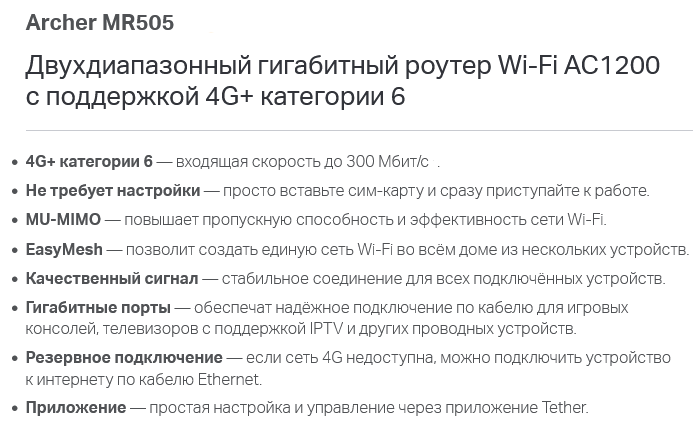Click the EasyMesh description about a unified network
Screen dimensions: 693x431
tap(407, 250)
